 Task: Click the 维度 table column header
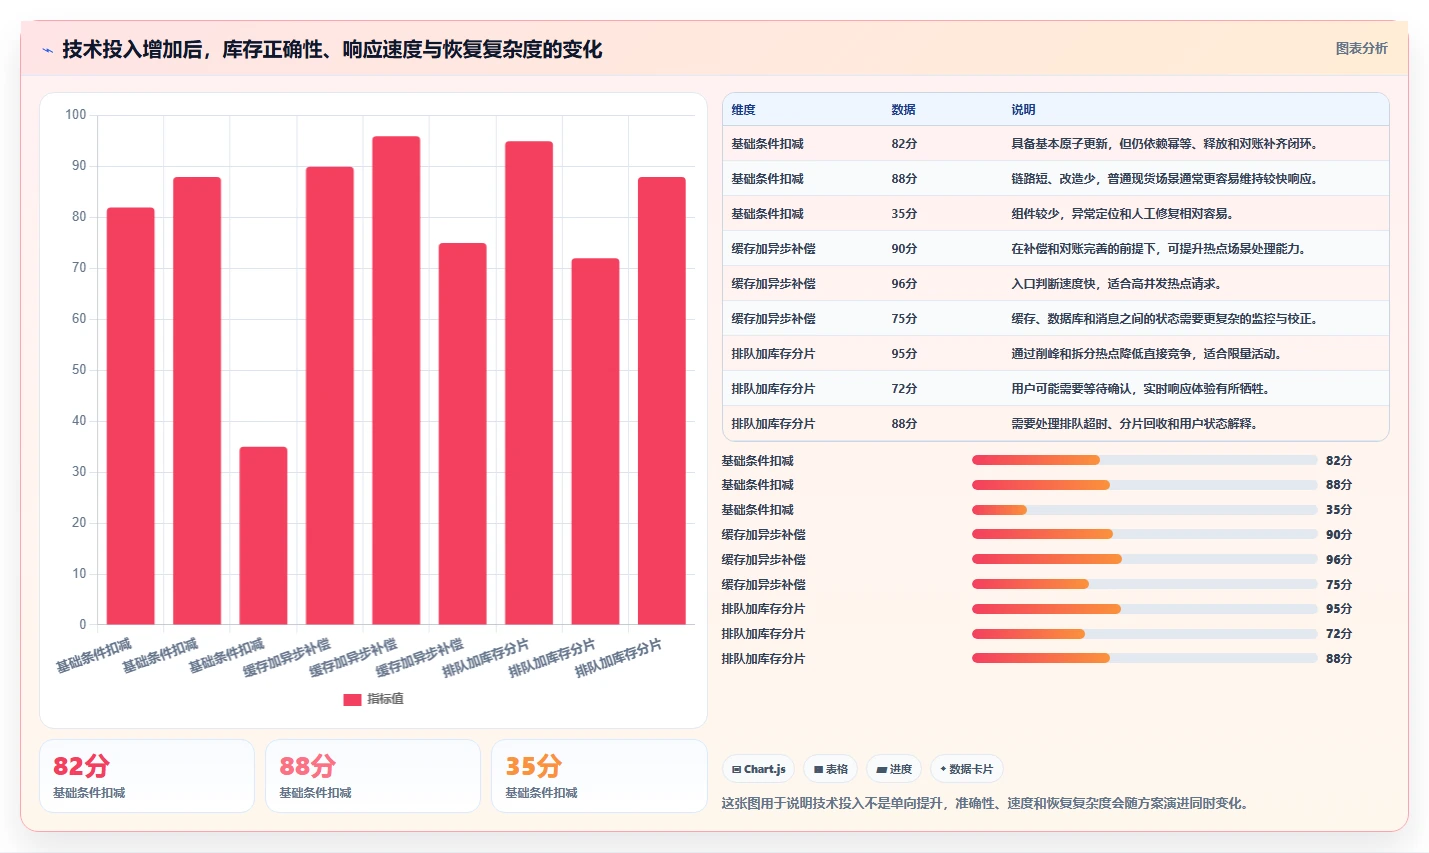point(743,110)
